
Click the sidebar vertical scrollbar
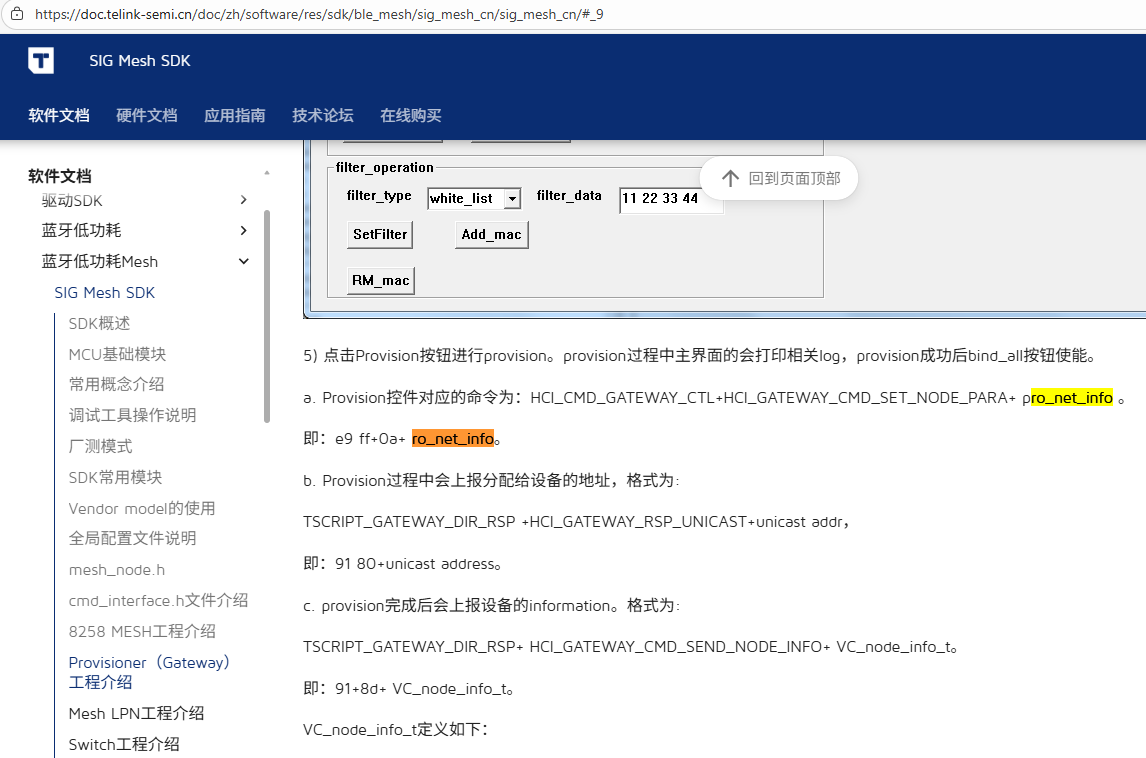pos(266,315)
